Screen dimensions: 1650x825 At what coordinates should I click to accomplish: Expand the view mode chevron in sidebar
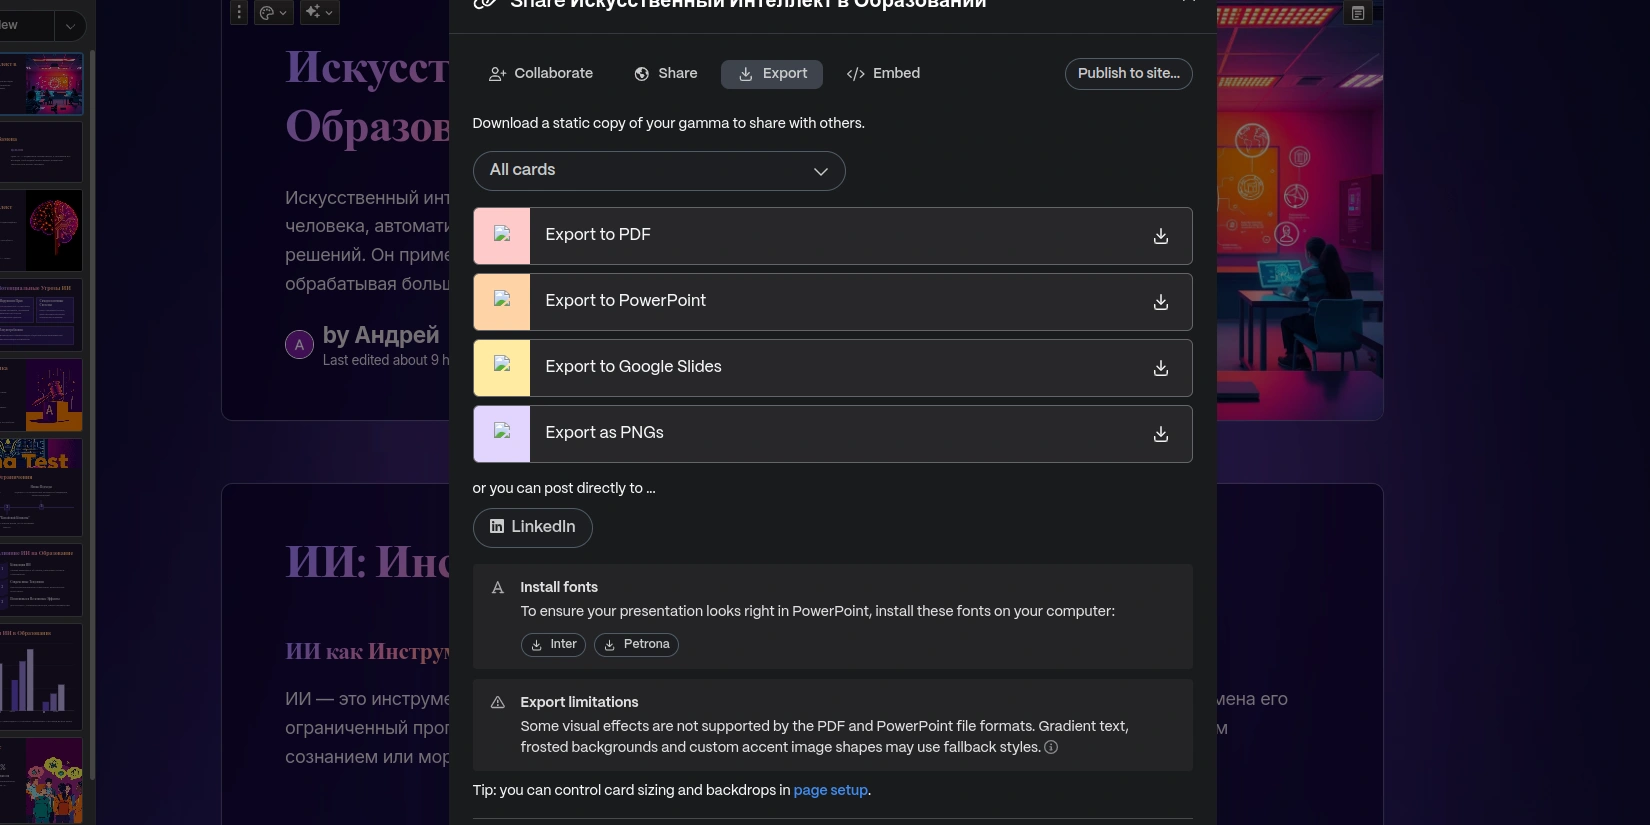[69, 26]
